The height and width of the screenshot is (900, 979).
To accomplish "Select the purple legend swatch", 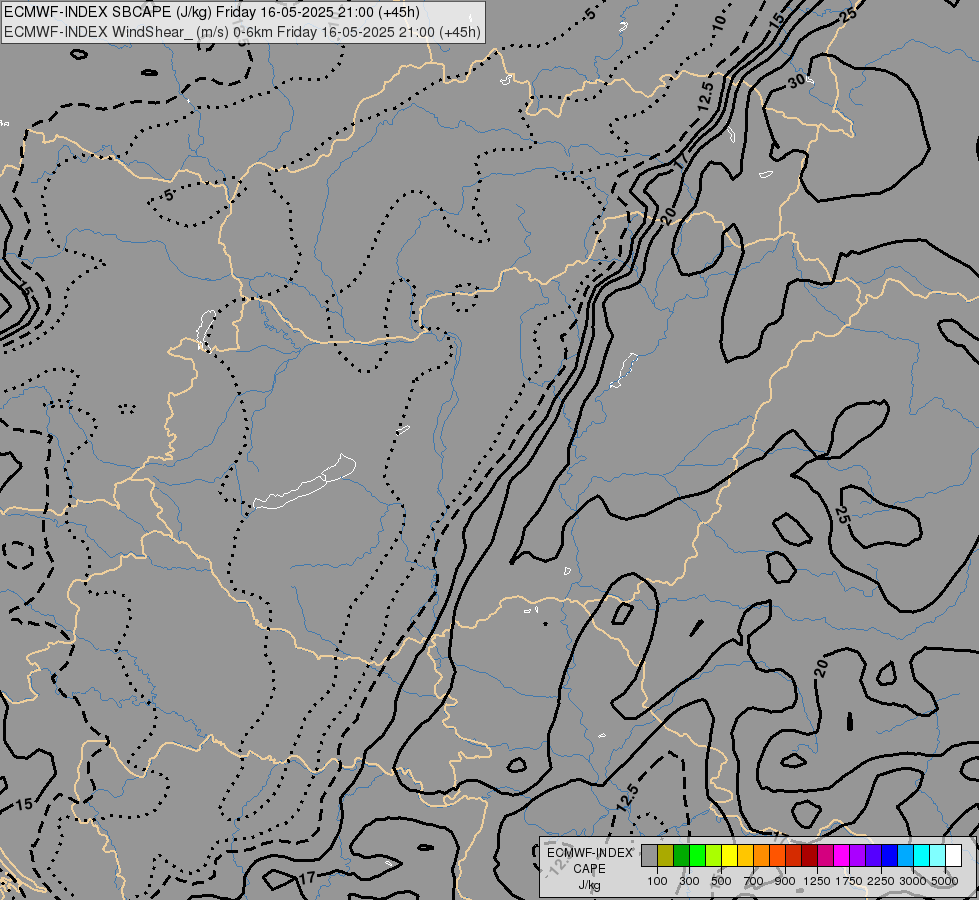I will coord(858,856).
